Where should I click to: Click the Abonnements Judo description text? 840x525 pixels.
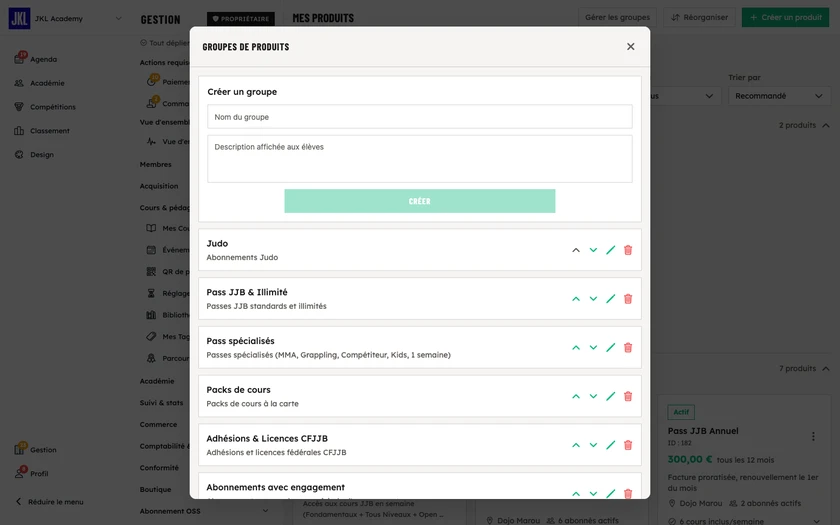click(242, 257)
